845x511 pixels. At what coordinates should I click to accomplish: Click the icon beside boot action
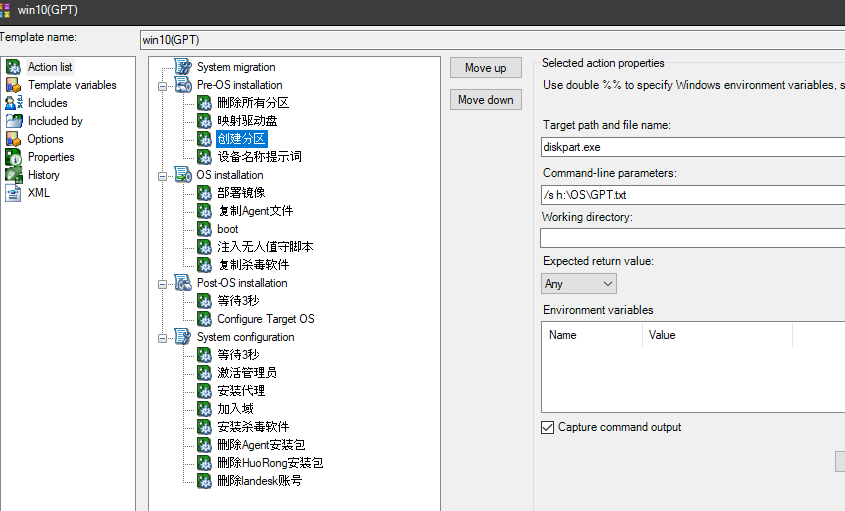[204, 229]
